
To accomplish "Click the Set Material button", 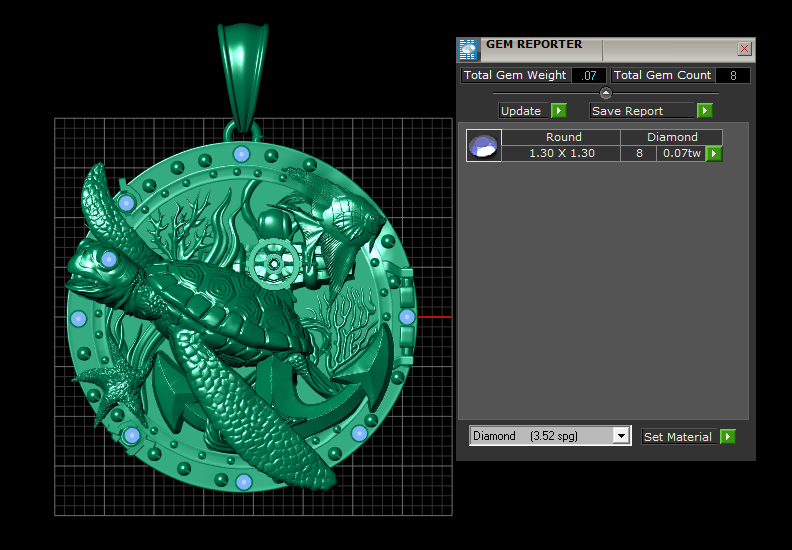I will (x=679, y=437).
